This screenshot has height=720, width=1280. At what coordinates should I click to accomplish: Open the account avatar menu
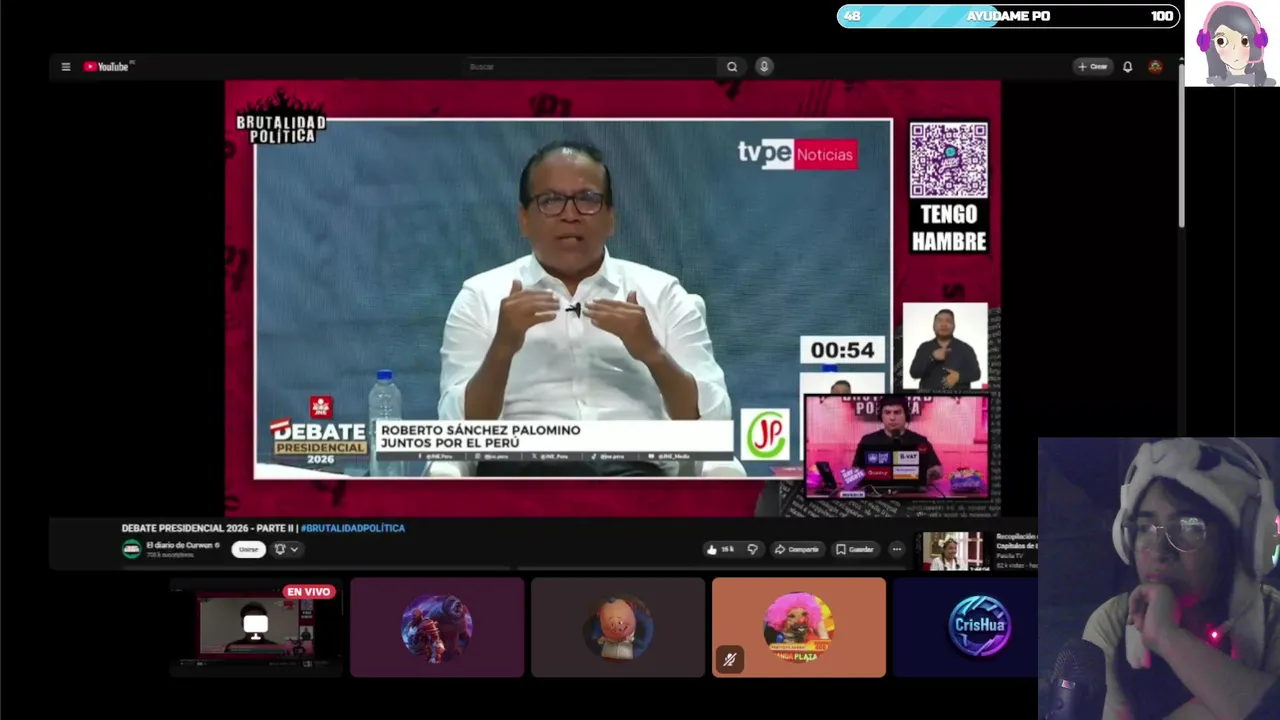[x=1155, y=67]
